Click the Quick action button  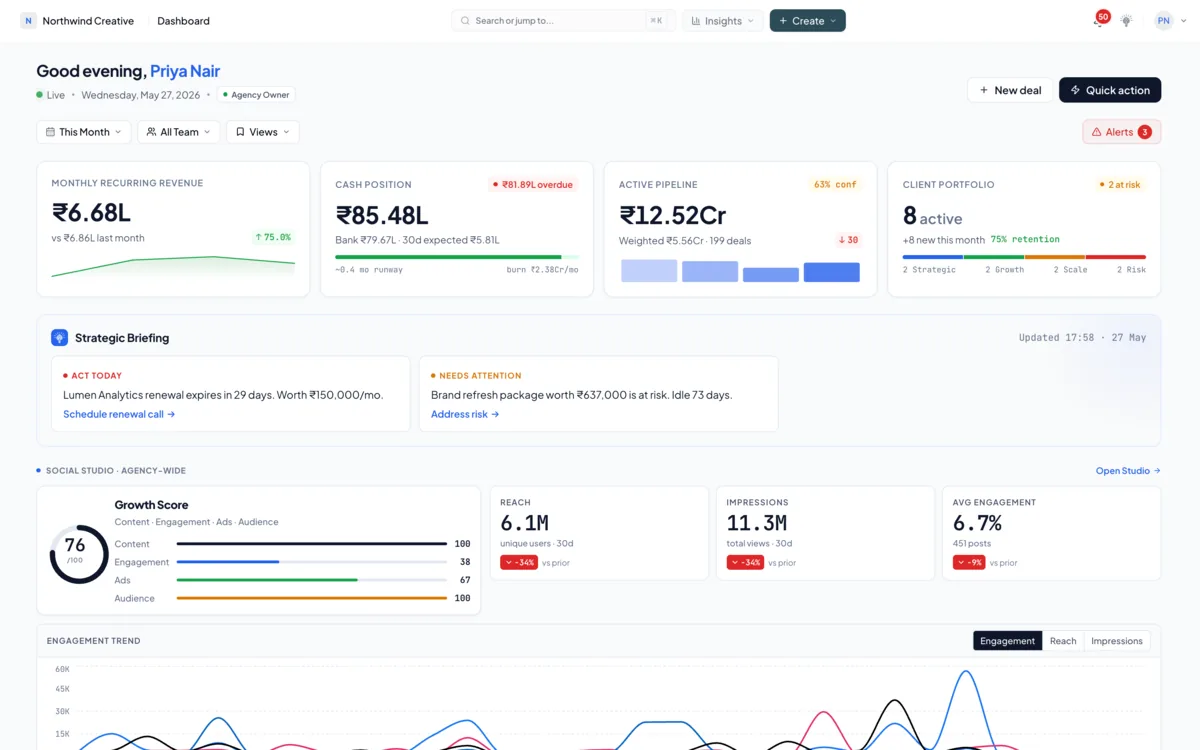pyautogui.click(x=1110, y=90)
